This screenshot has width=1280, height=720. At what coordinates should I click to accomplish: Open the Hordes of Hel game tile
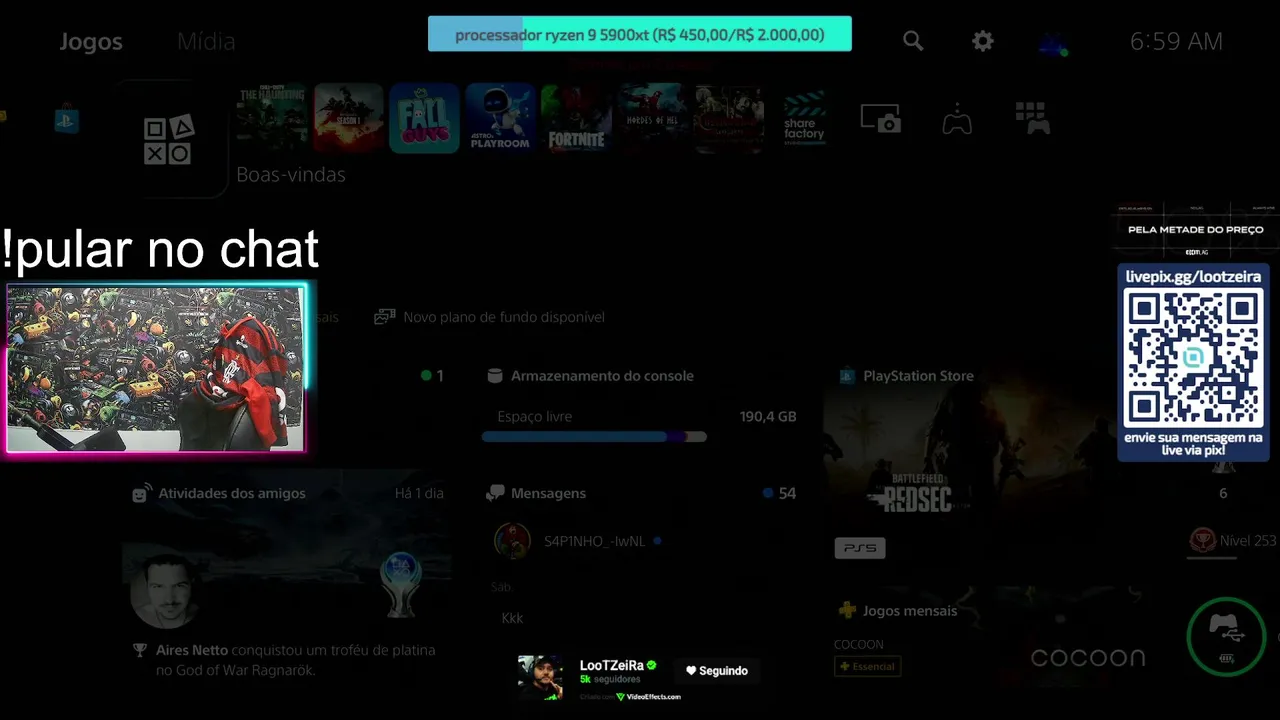pyautogui.click(x=652, y=118)
